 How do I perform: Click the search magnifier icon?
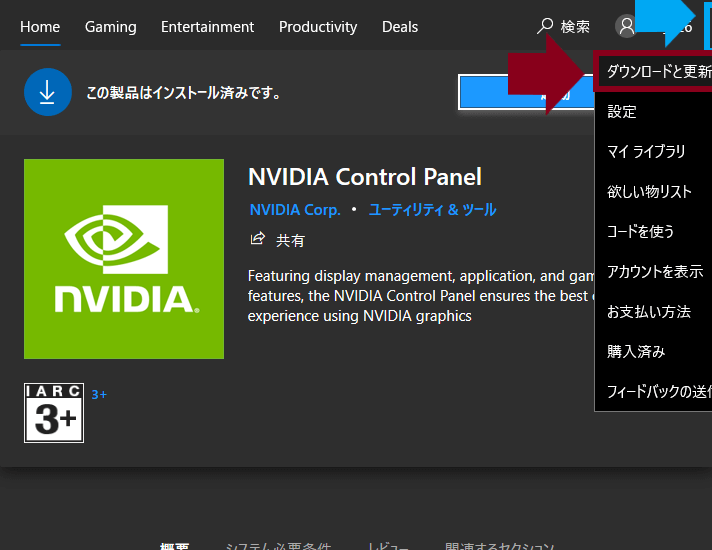click(546, 26)
